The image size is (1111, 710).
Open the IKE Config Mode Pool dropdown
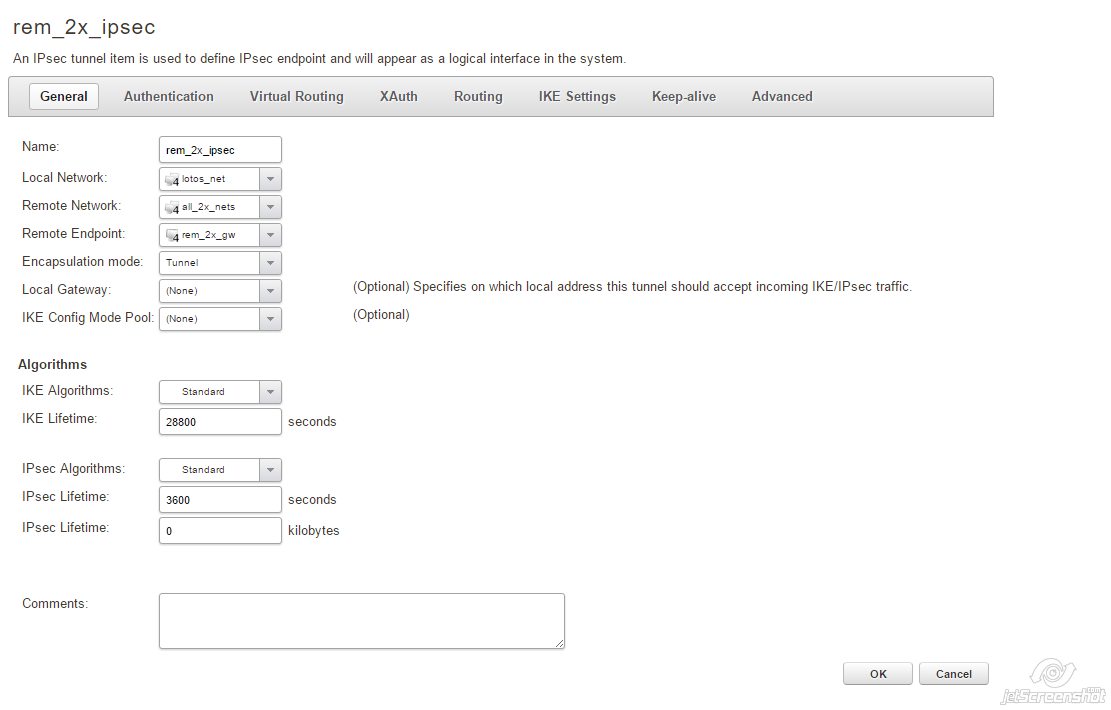point(220,319)
